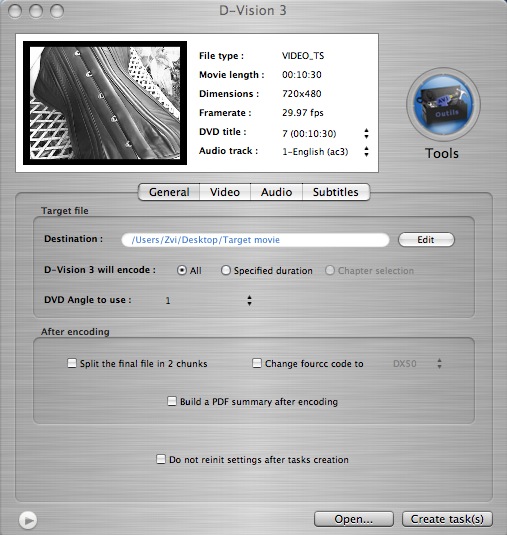Open the Audio tab
Image resolution: width=507 pixels, height=535 pixels.
coord(276,192)
